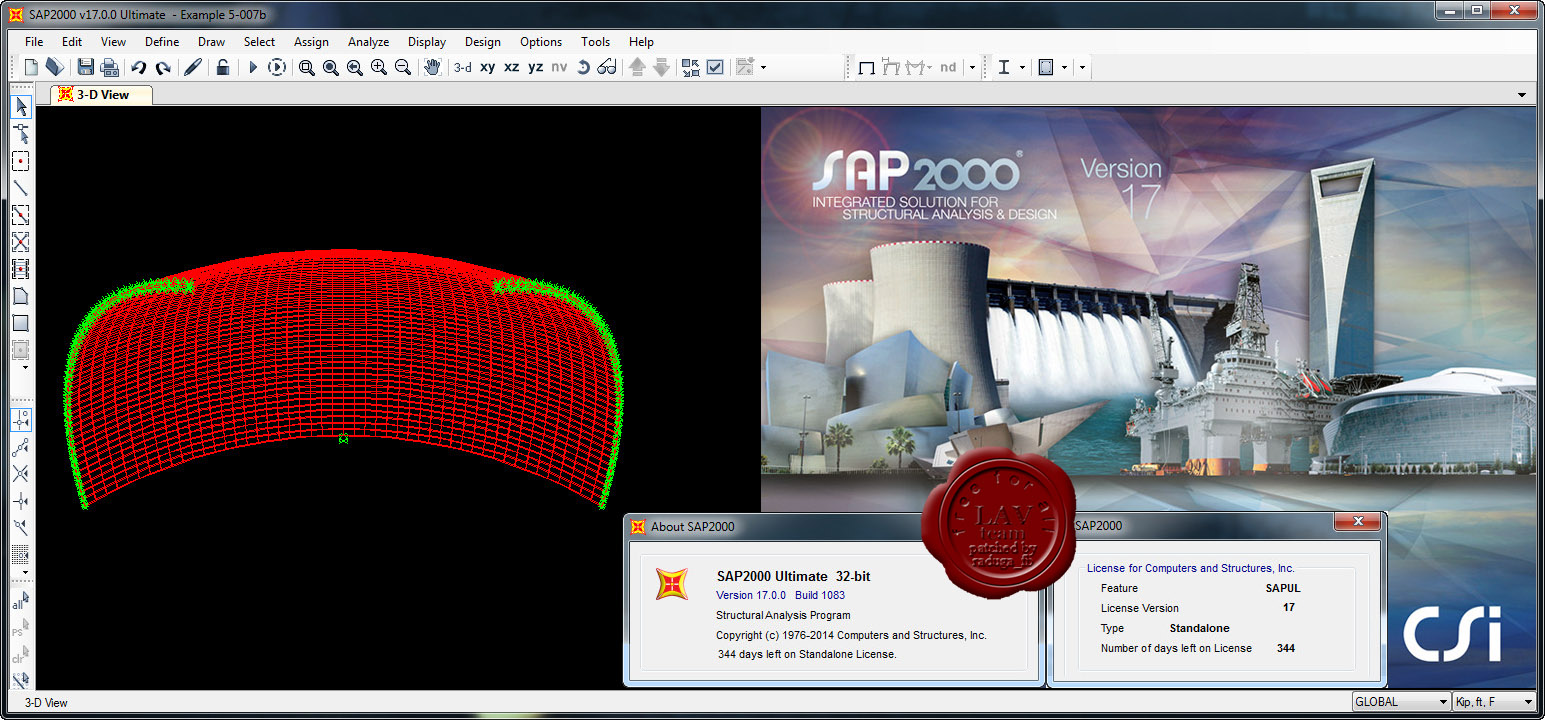Click the Model-Alive circled play icon
Screen dimensions: 1545x720
[x=277, y=67]
